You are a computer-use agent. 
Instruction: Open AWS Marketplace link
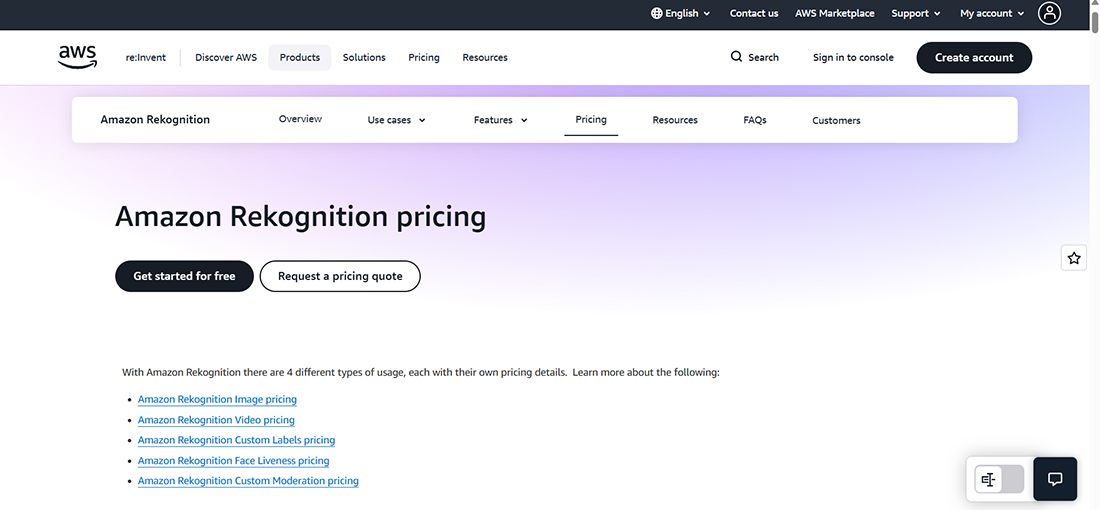click(835, 13)
